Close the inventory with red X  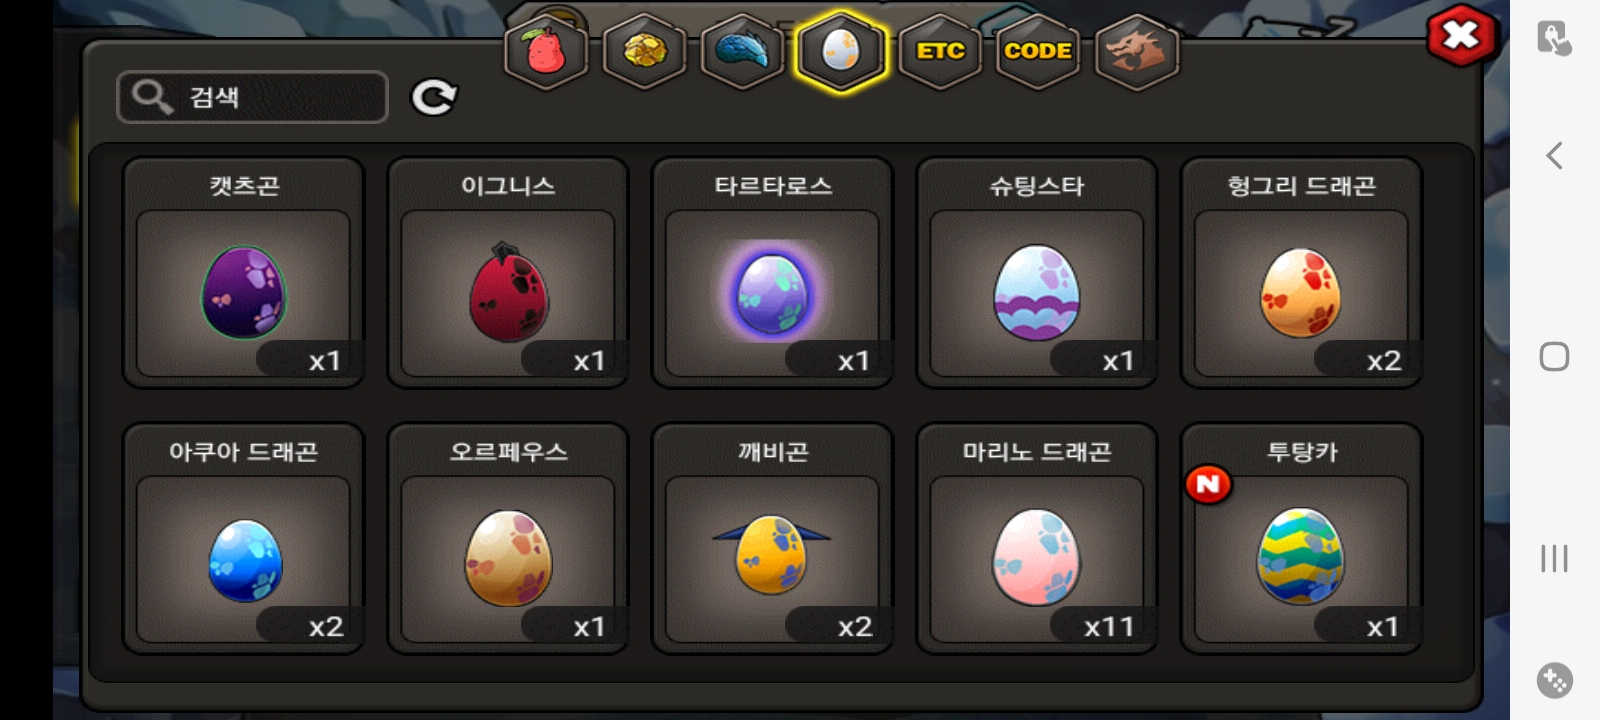[1461, 36]
